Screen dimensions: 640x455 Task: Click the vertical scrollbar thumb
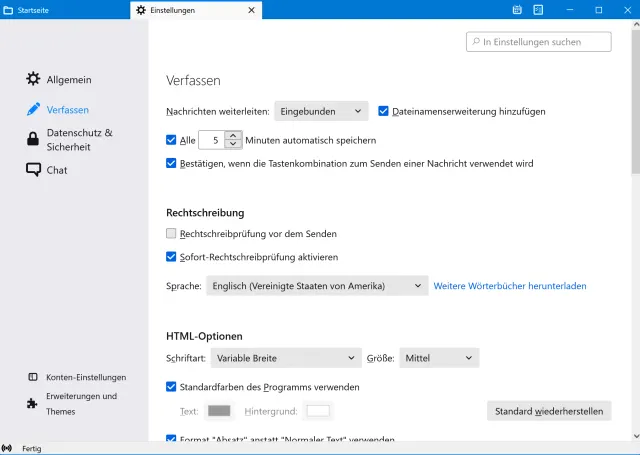636,102
